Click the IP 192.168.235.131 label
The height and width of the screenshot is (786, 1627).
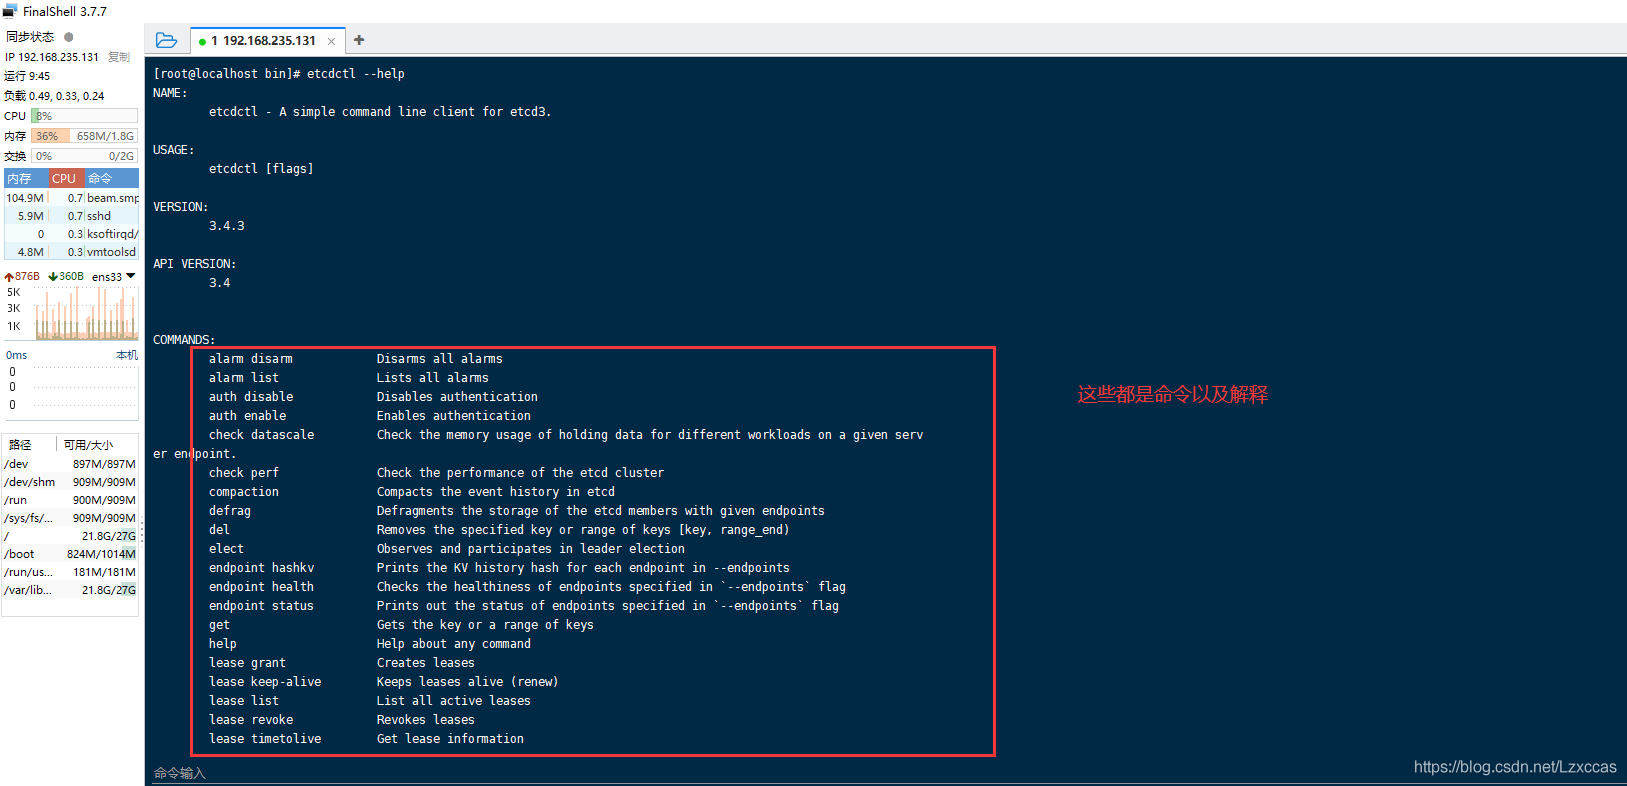(x=52, y=57)
